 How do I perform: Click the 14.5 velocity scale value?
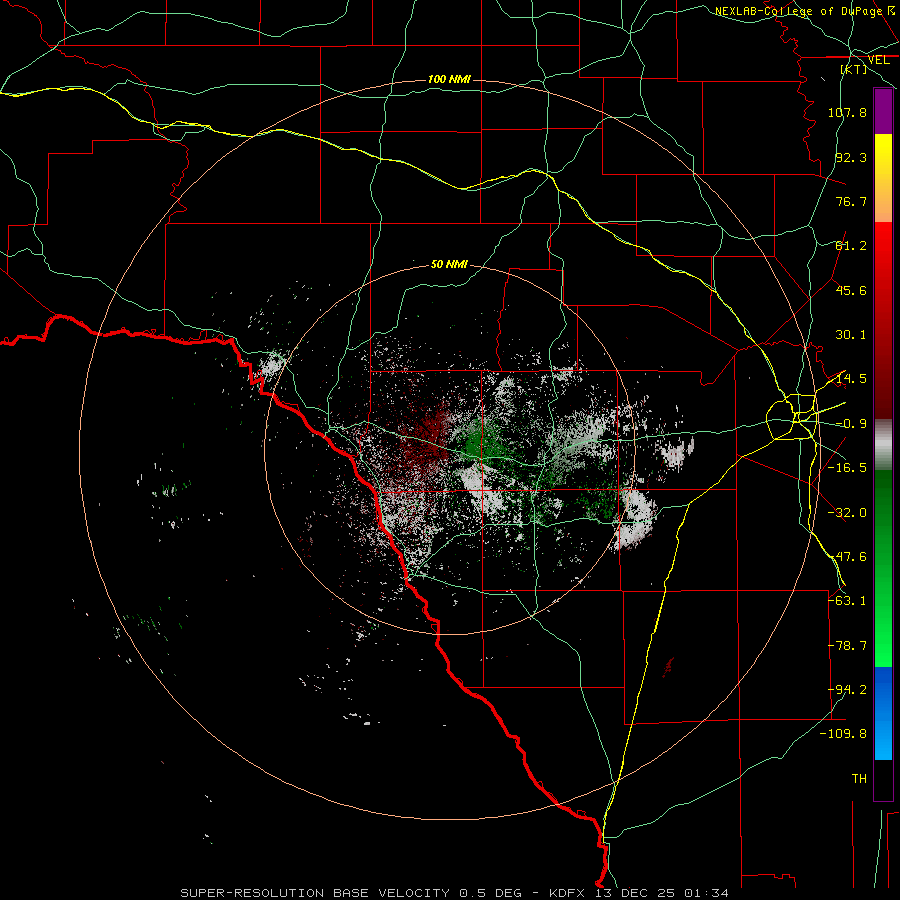(851, 379)
